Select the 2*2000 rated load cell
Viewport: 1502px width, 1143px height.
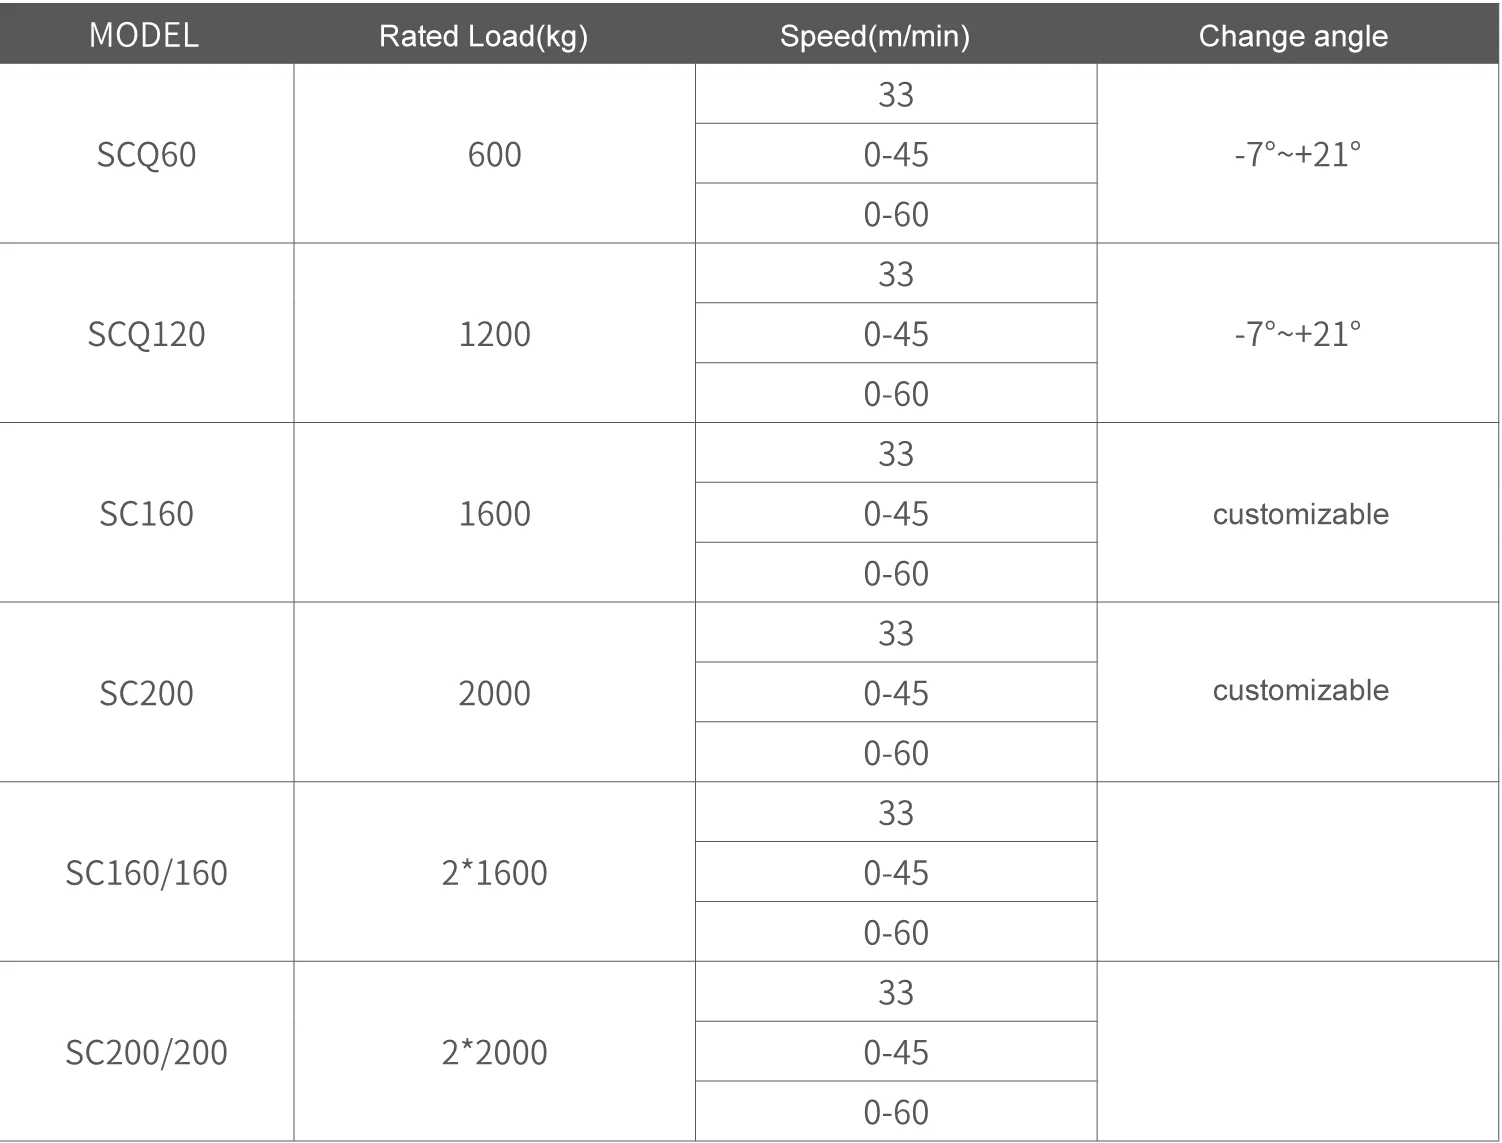[x=494, y=1052]
